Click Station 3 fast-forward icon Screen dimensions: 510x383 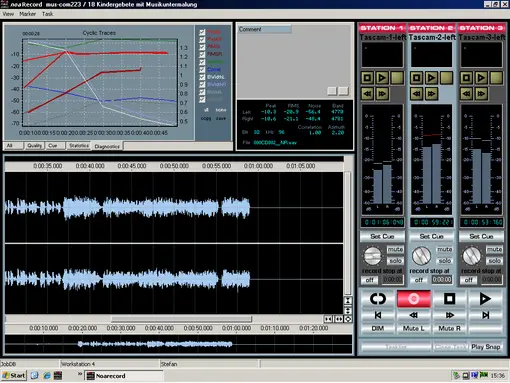(481, 94)
